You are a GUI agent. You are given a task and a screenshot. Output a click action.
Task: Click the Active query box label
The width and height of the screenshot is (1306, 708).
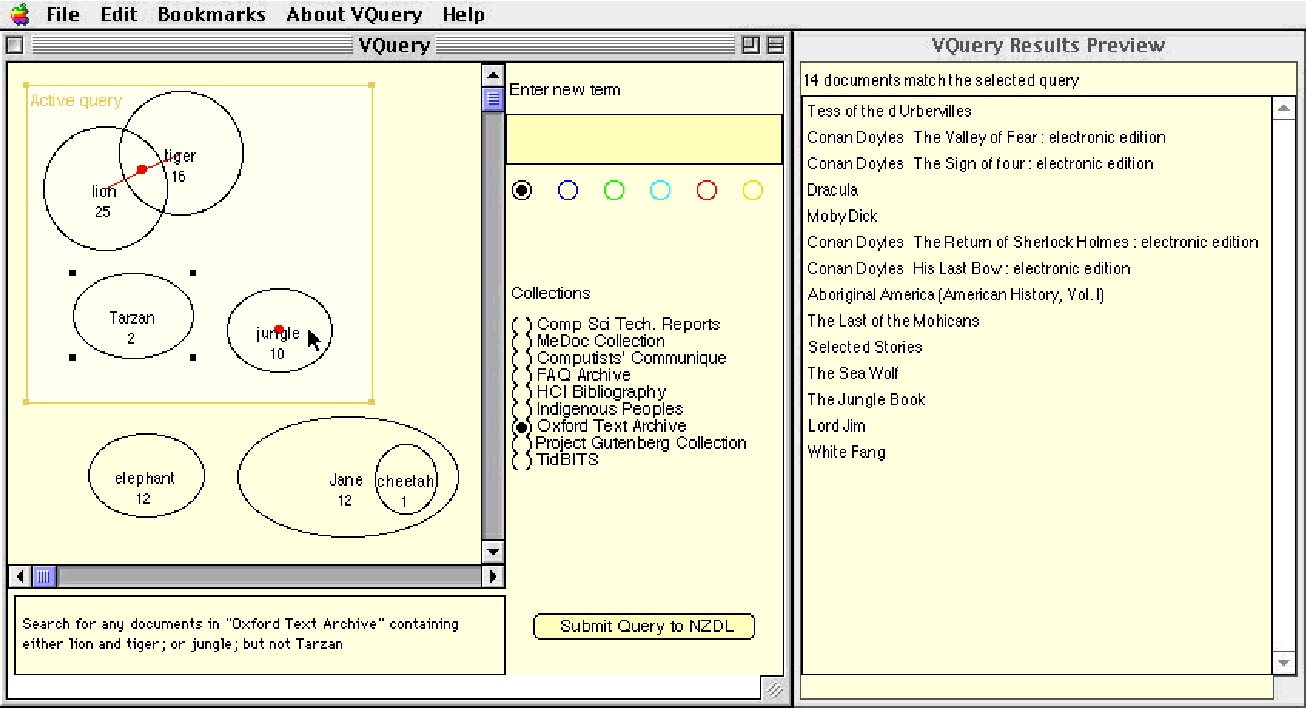click(x=76, y=101)
